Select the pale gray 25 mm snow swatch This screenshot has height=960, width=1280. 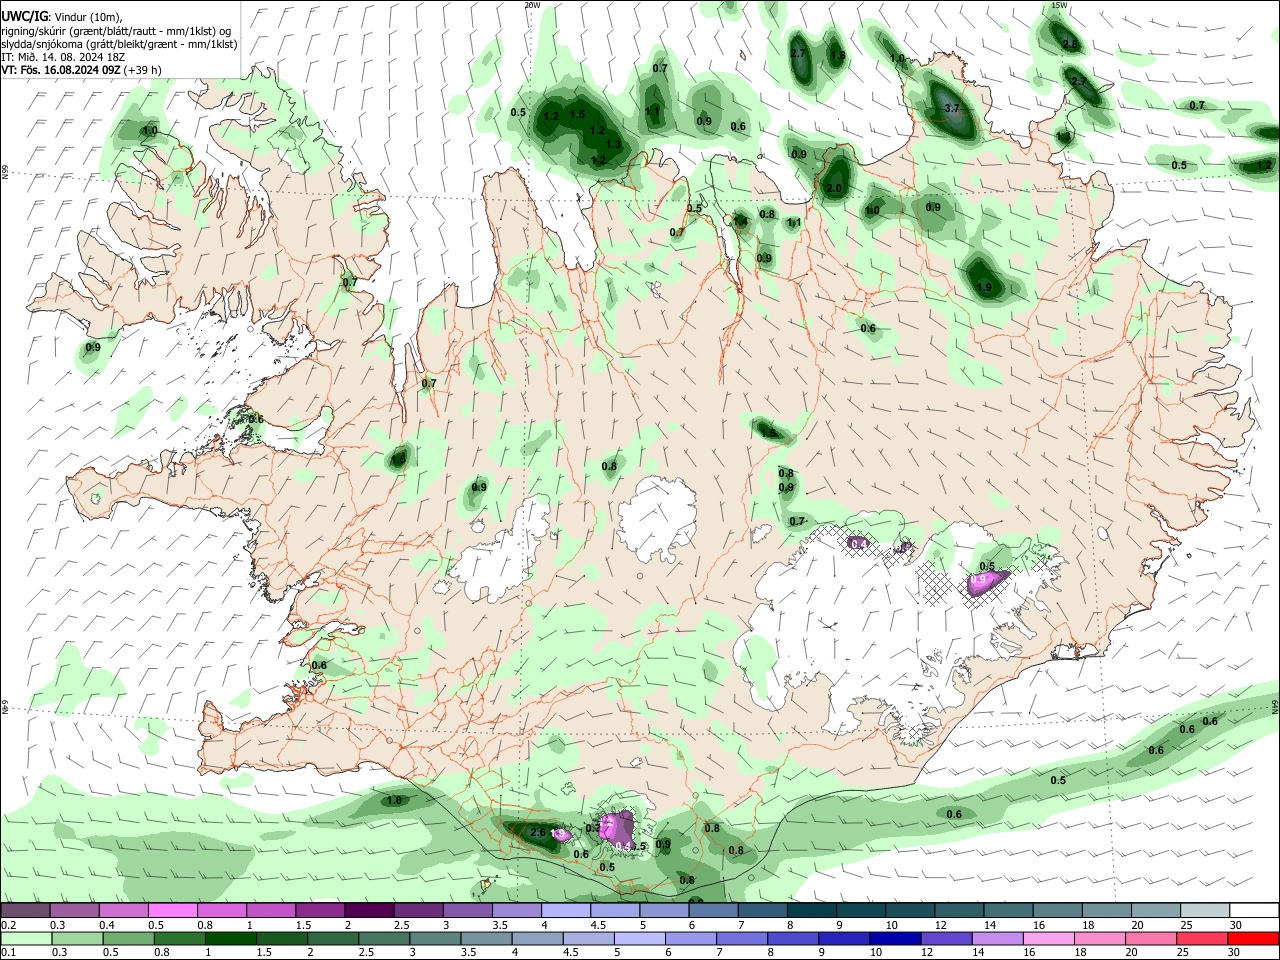coord(1204,911)
